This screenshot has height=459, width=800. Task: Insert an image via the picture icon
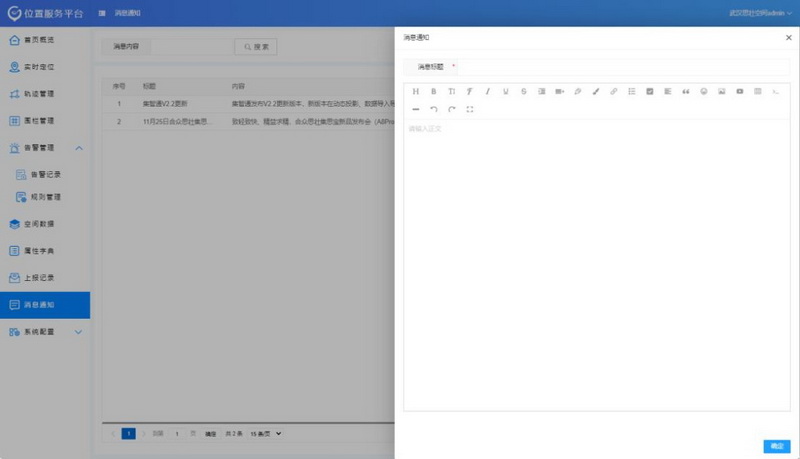(x=722, y=92)
